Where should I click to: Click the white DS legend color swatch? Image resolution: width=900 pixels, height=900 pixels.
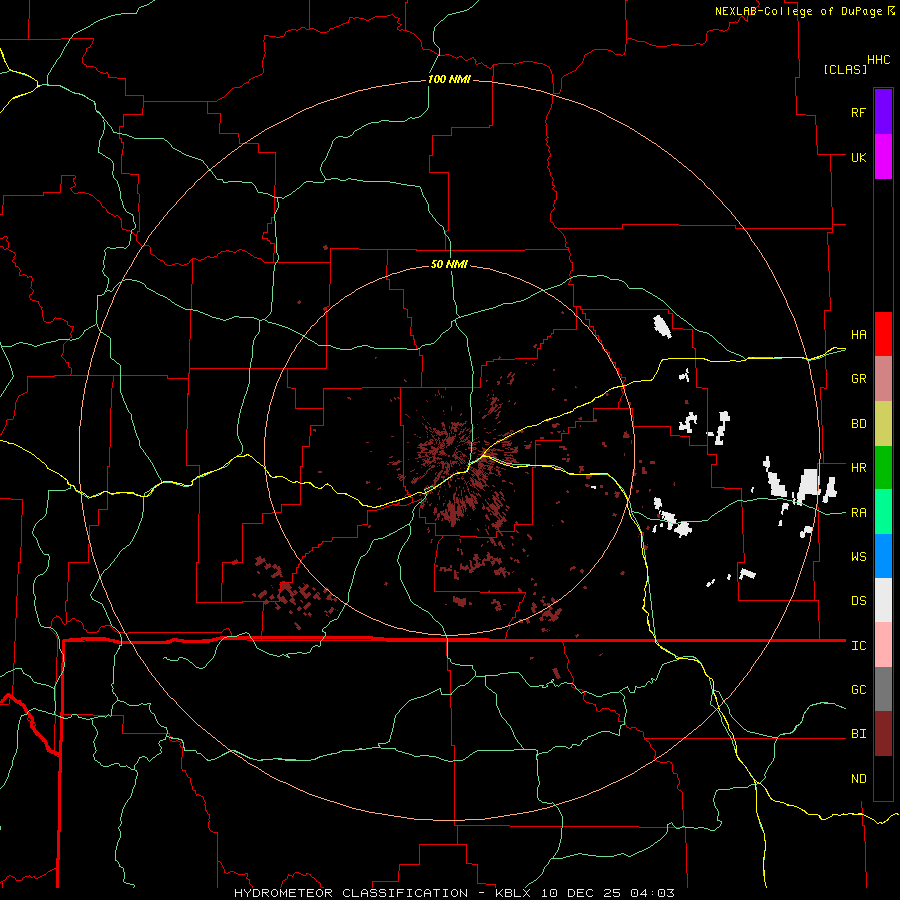point(883,600)
